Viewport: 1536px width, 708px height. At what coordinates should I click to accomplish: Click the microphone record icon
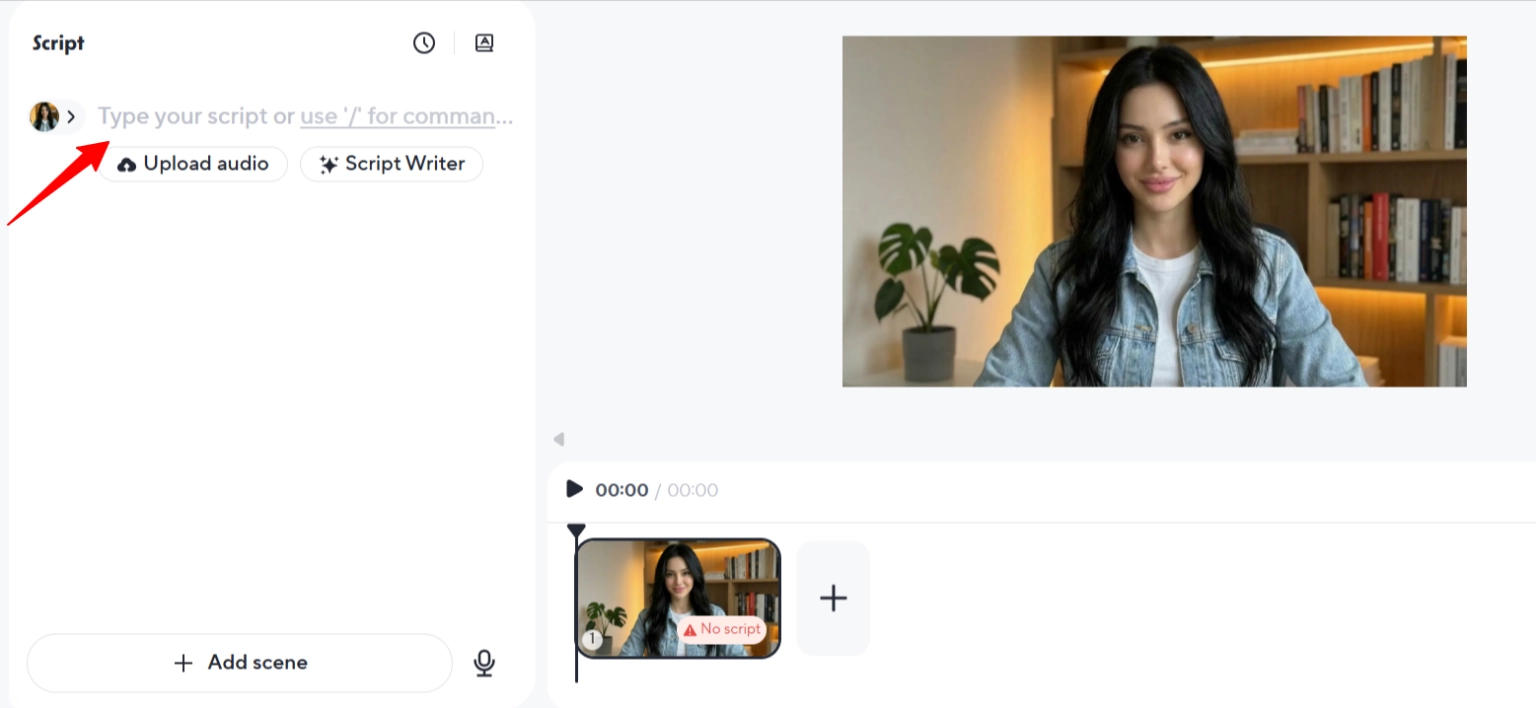(x=484, y=663)
